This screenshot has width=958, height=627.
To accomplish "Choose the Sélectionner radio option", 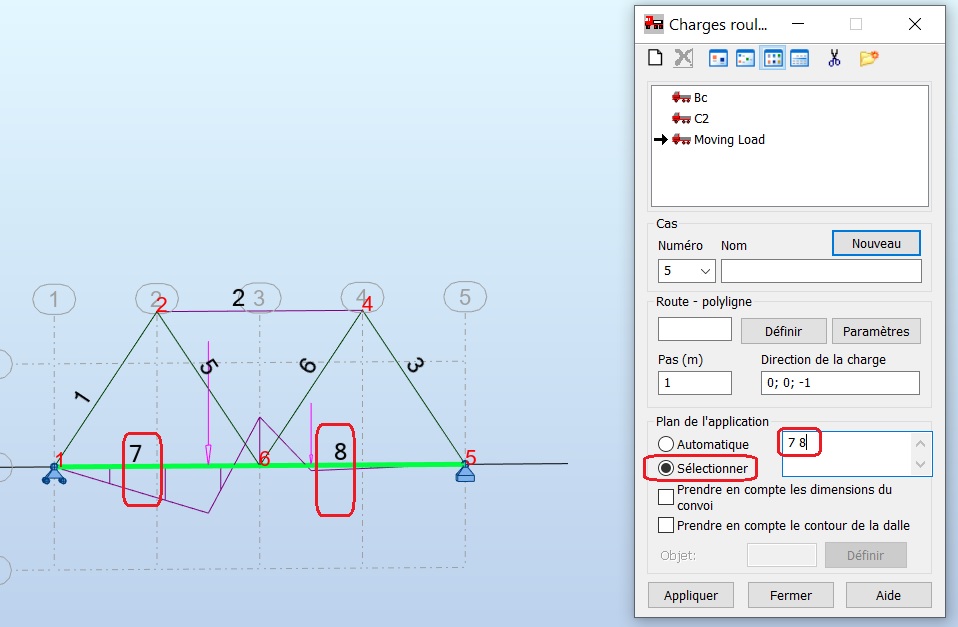I will [666, 468].
